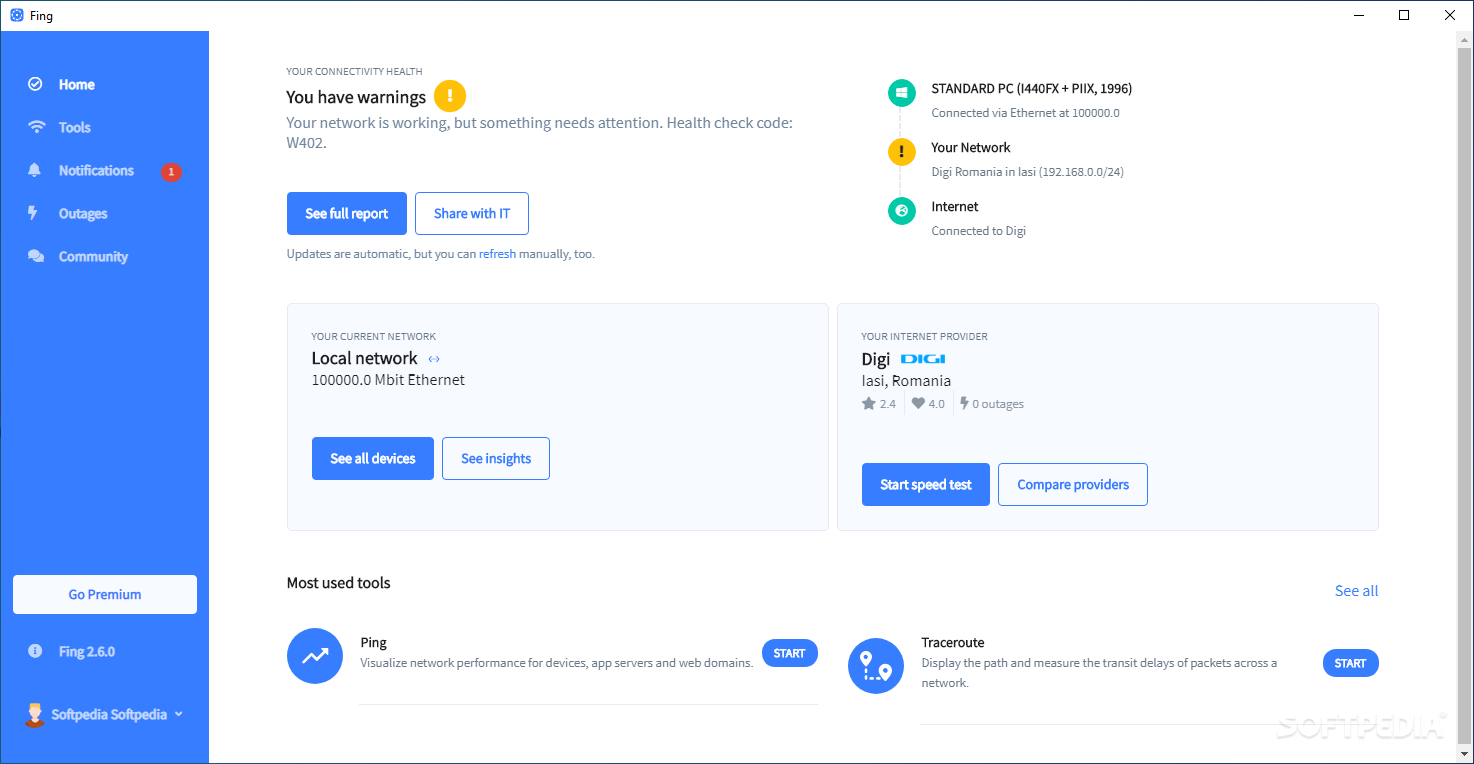Expand the Softpedia account dropdown chevron
This screenshot has width=1474, height=764.
179,714
